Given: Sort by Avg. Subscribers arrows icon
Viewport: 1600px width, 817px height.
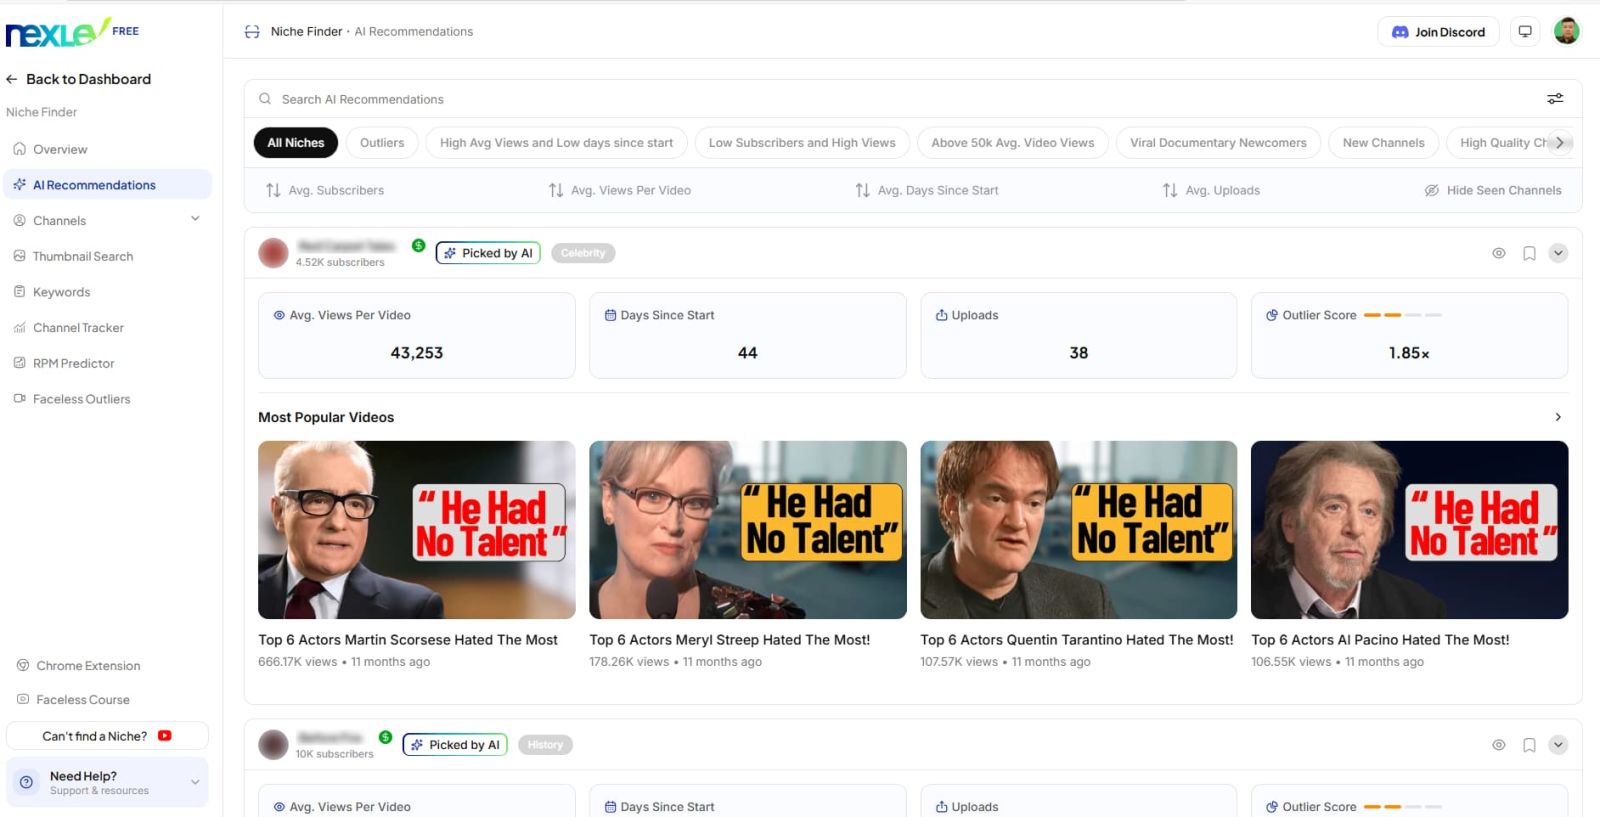Looking at the screenshot, I should click(x=273, y=190).
